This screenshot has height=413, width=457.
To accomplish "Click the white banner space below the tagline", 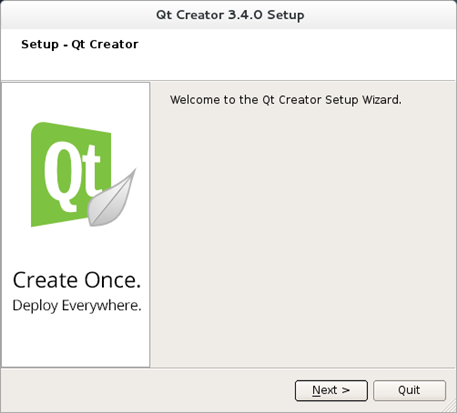I will click(76, 340).
